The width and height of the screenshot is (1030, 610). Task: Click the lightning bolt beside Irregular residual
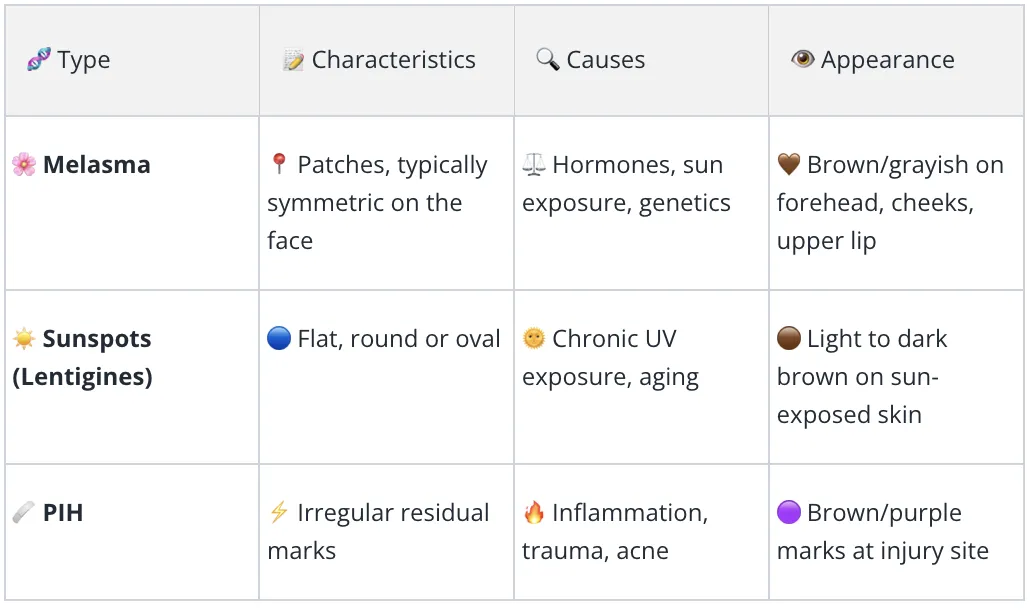279,512
